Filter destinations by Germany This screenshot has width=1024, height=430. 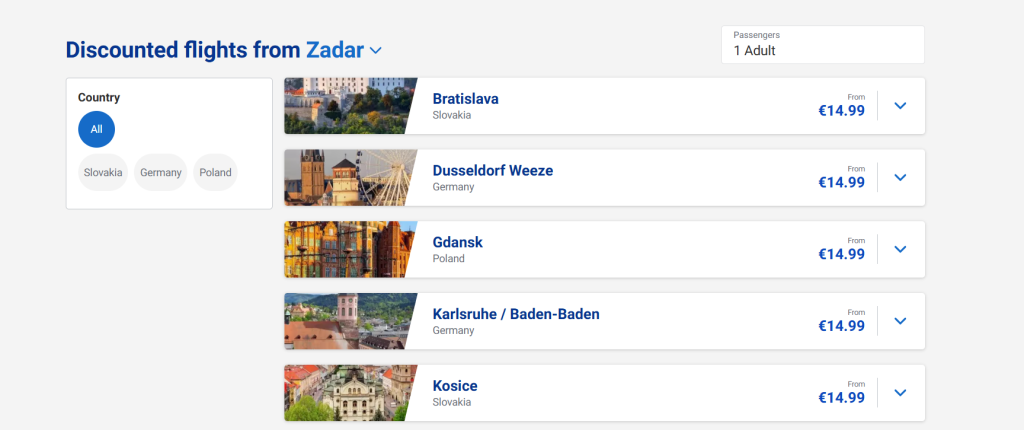pyautogui.click(x=160, y=172)
